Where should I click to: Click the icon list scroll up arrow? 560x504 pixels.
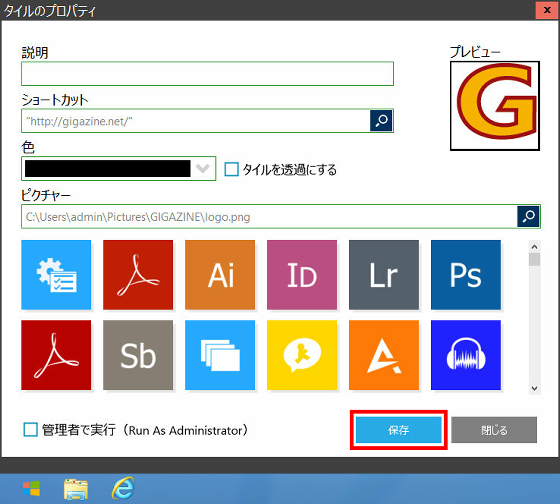(534, 246)
